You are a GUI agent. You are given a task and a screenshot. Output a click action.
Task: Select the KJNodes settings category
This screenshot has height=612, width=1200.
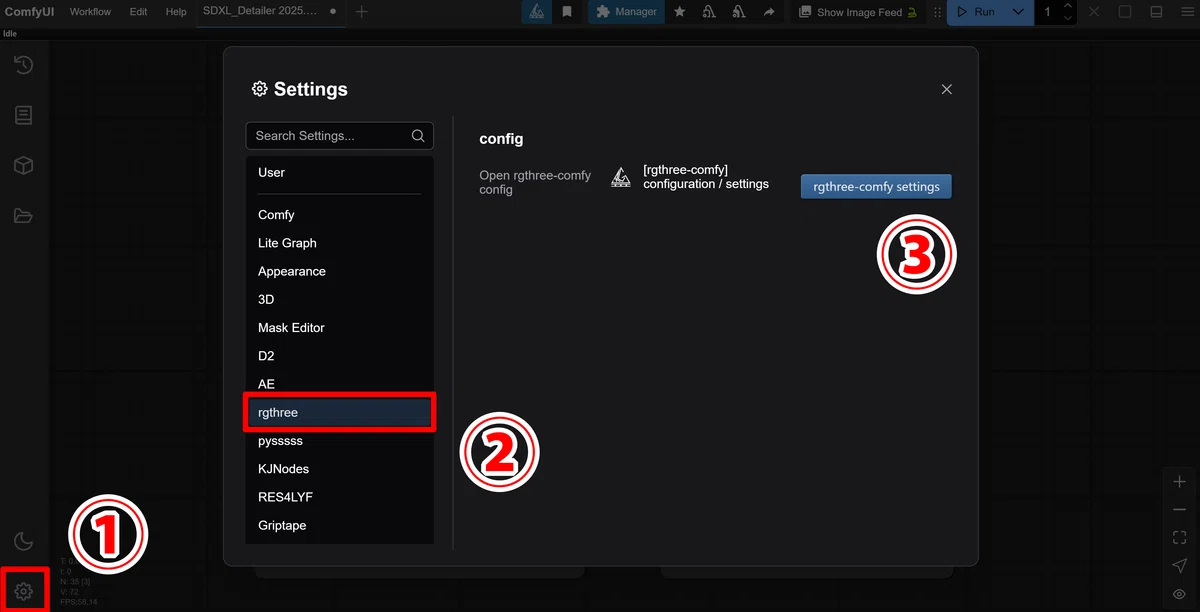pyautogui.click(x=339, y=469)
